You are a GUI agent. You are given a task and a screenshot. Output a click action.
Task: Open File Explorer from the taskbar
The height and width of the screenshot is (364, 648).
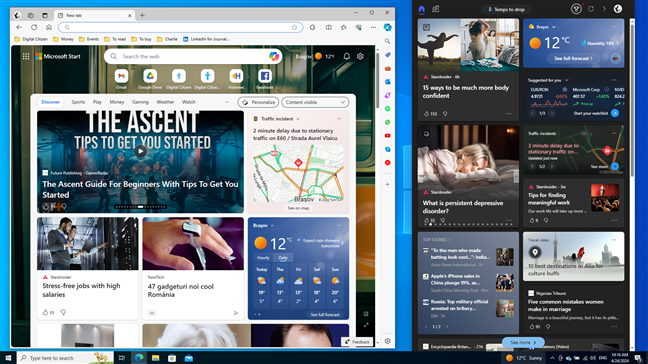tap(155, 358)
